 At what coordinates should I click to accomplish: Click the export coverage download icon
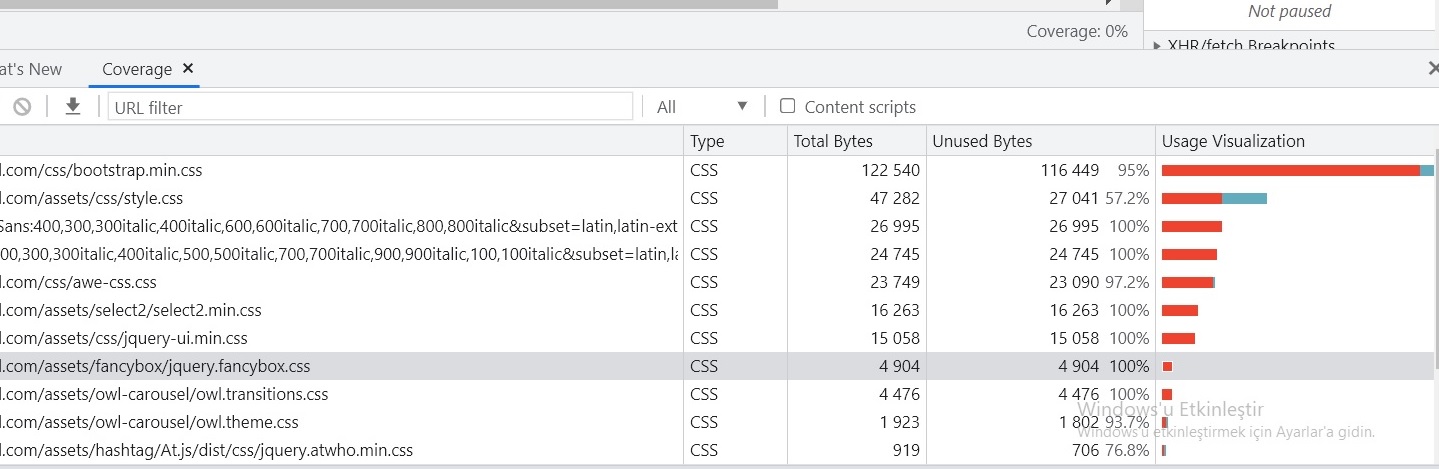point(72,106)
